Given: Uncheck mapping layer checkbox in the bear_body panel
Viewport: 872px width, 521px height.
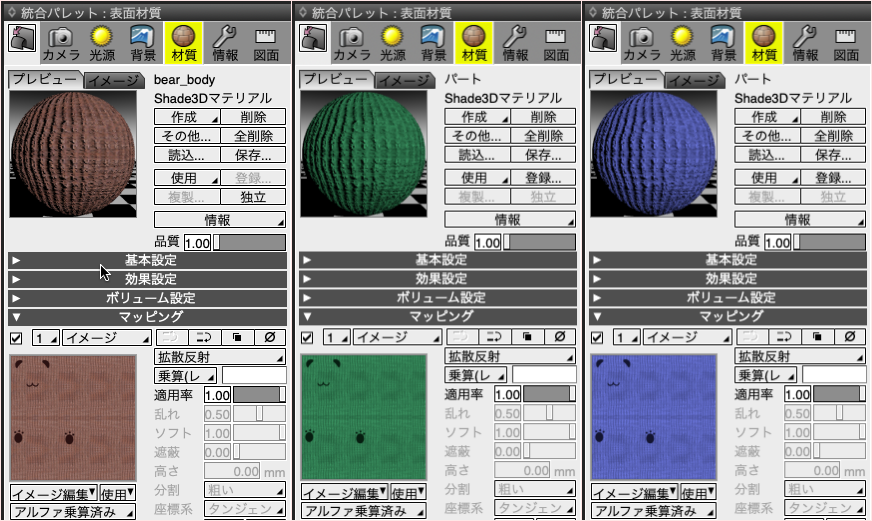Looking at the screenshot, I should 16,338.
